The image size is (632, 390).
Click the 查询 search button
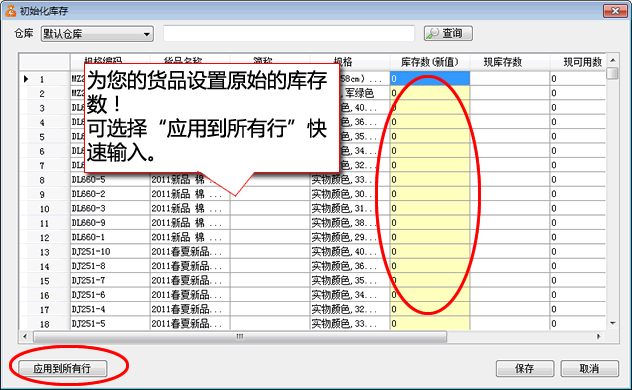448,33
